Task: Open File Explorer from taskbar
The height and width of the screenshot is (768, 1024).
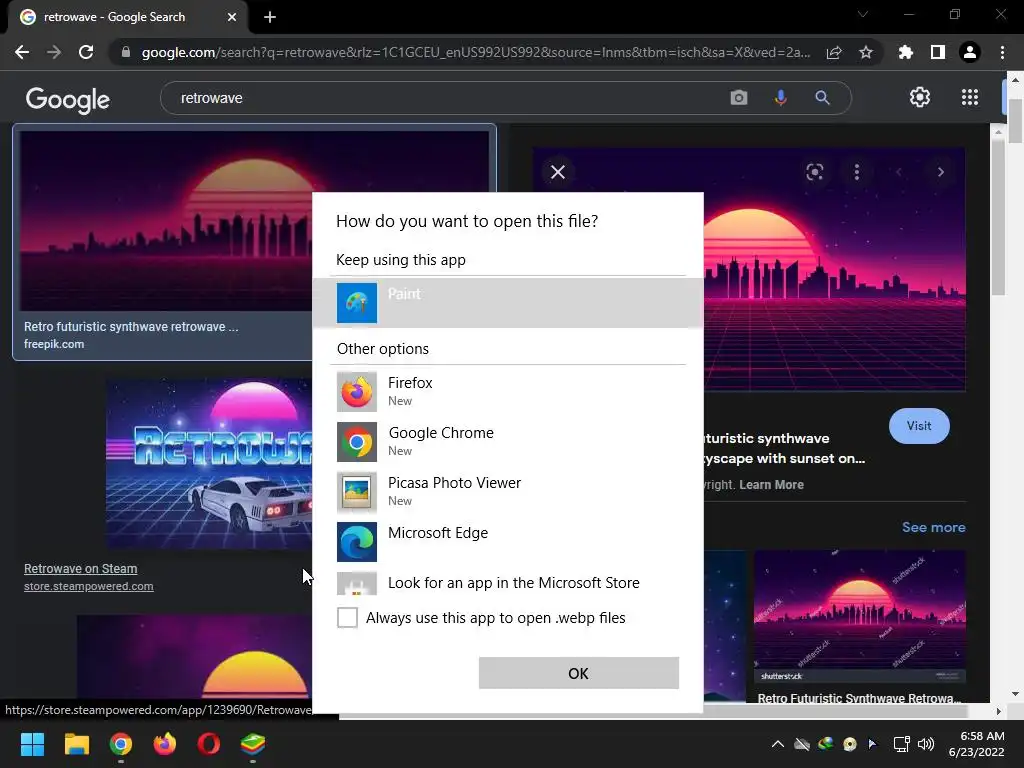Action: 76,744
